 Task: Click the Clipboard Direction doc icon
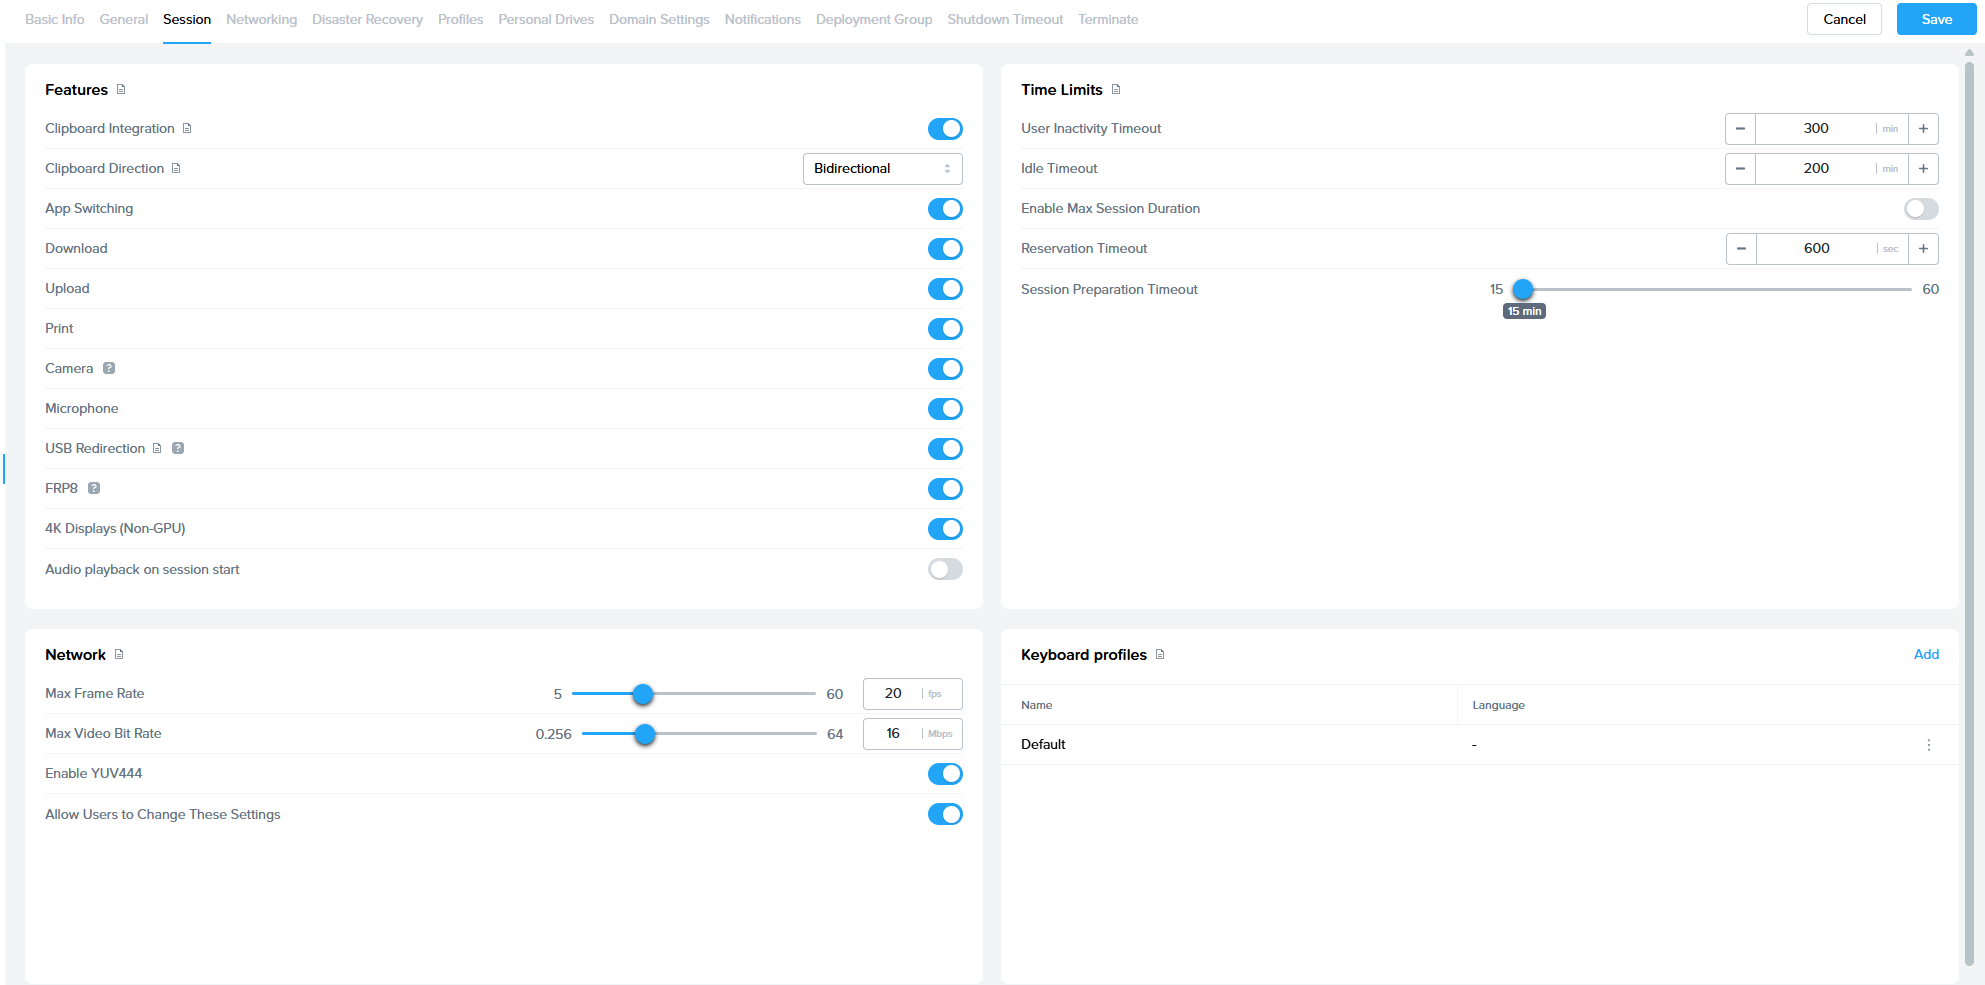click(176, 169)
